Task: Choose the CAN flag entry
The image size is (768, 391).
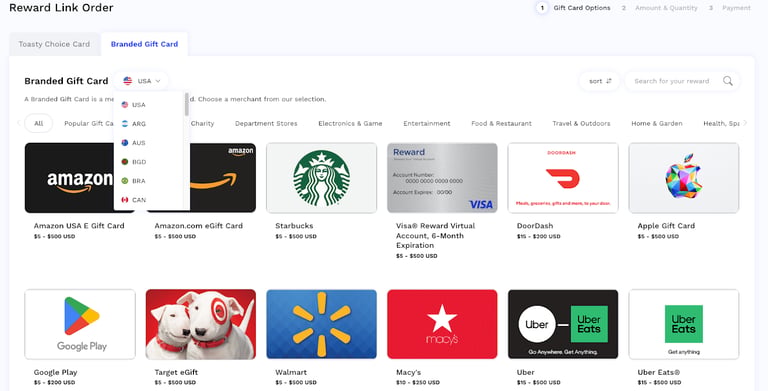Action: tap(133, 200)
